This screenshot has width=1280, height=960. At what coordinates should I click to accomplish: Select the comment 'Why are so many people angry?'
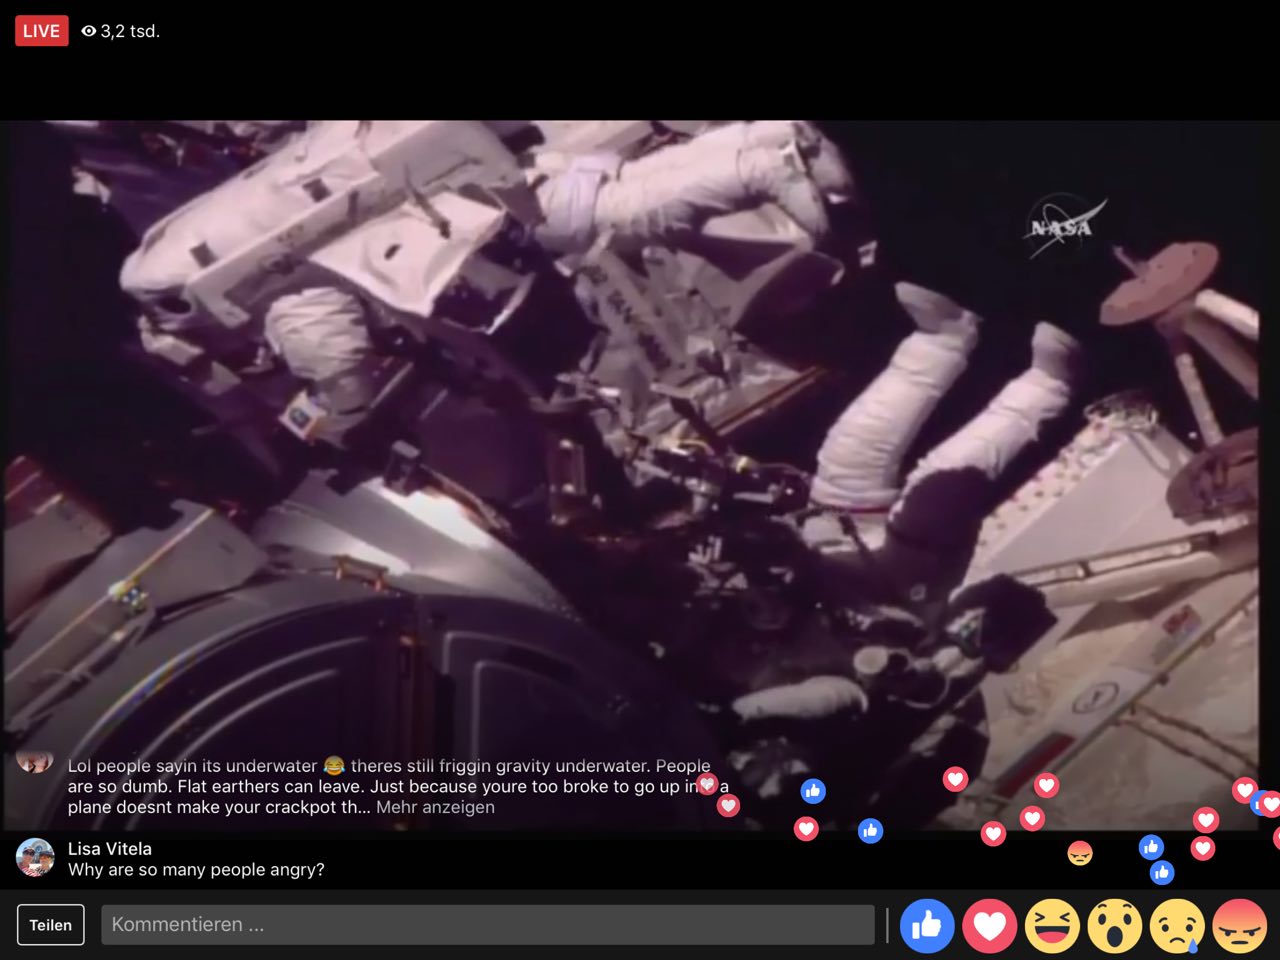(196, 870)
